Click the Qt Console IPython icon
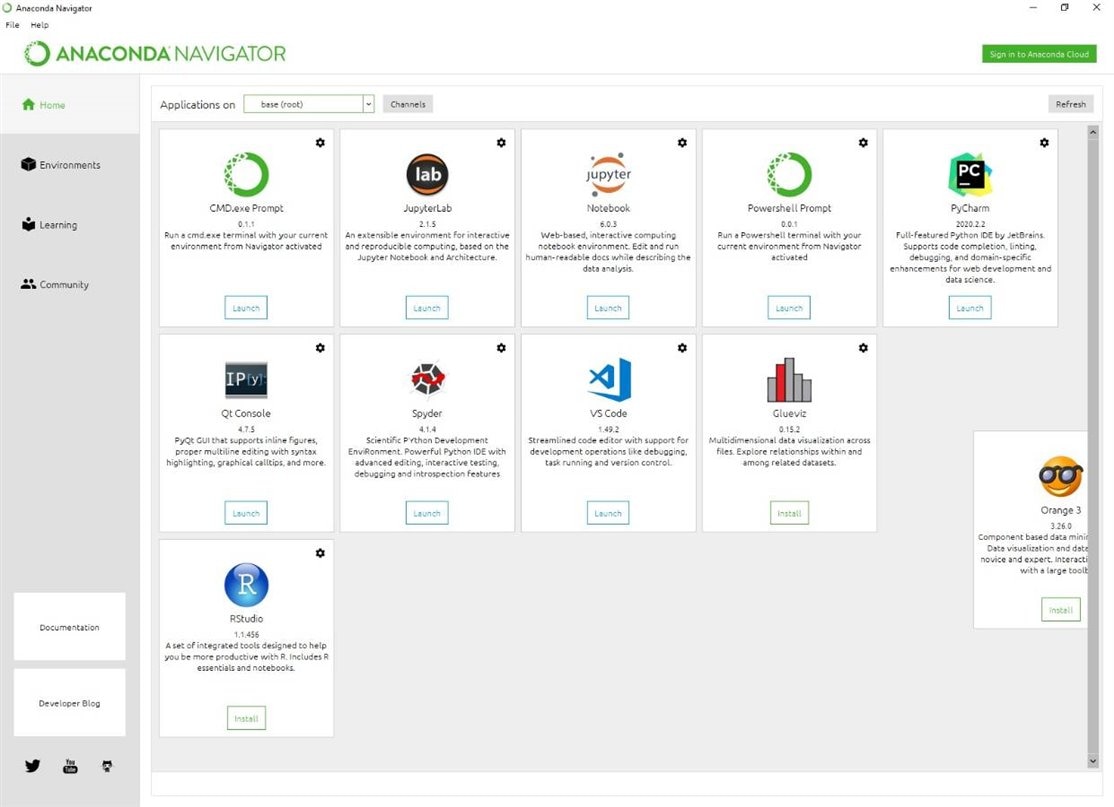Viewport: 1114px width, 807px height. [x=246, y=379]
